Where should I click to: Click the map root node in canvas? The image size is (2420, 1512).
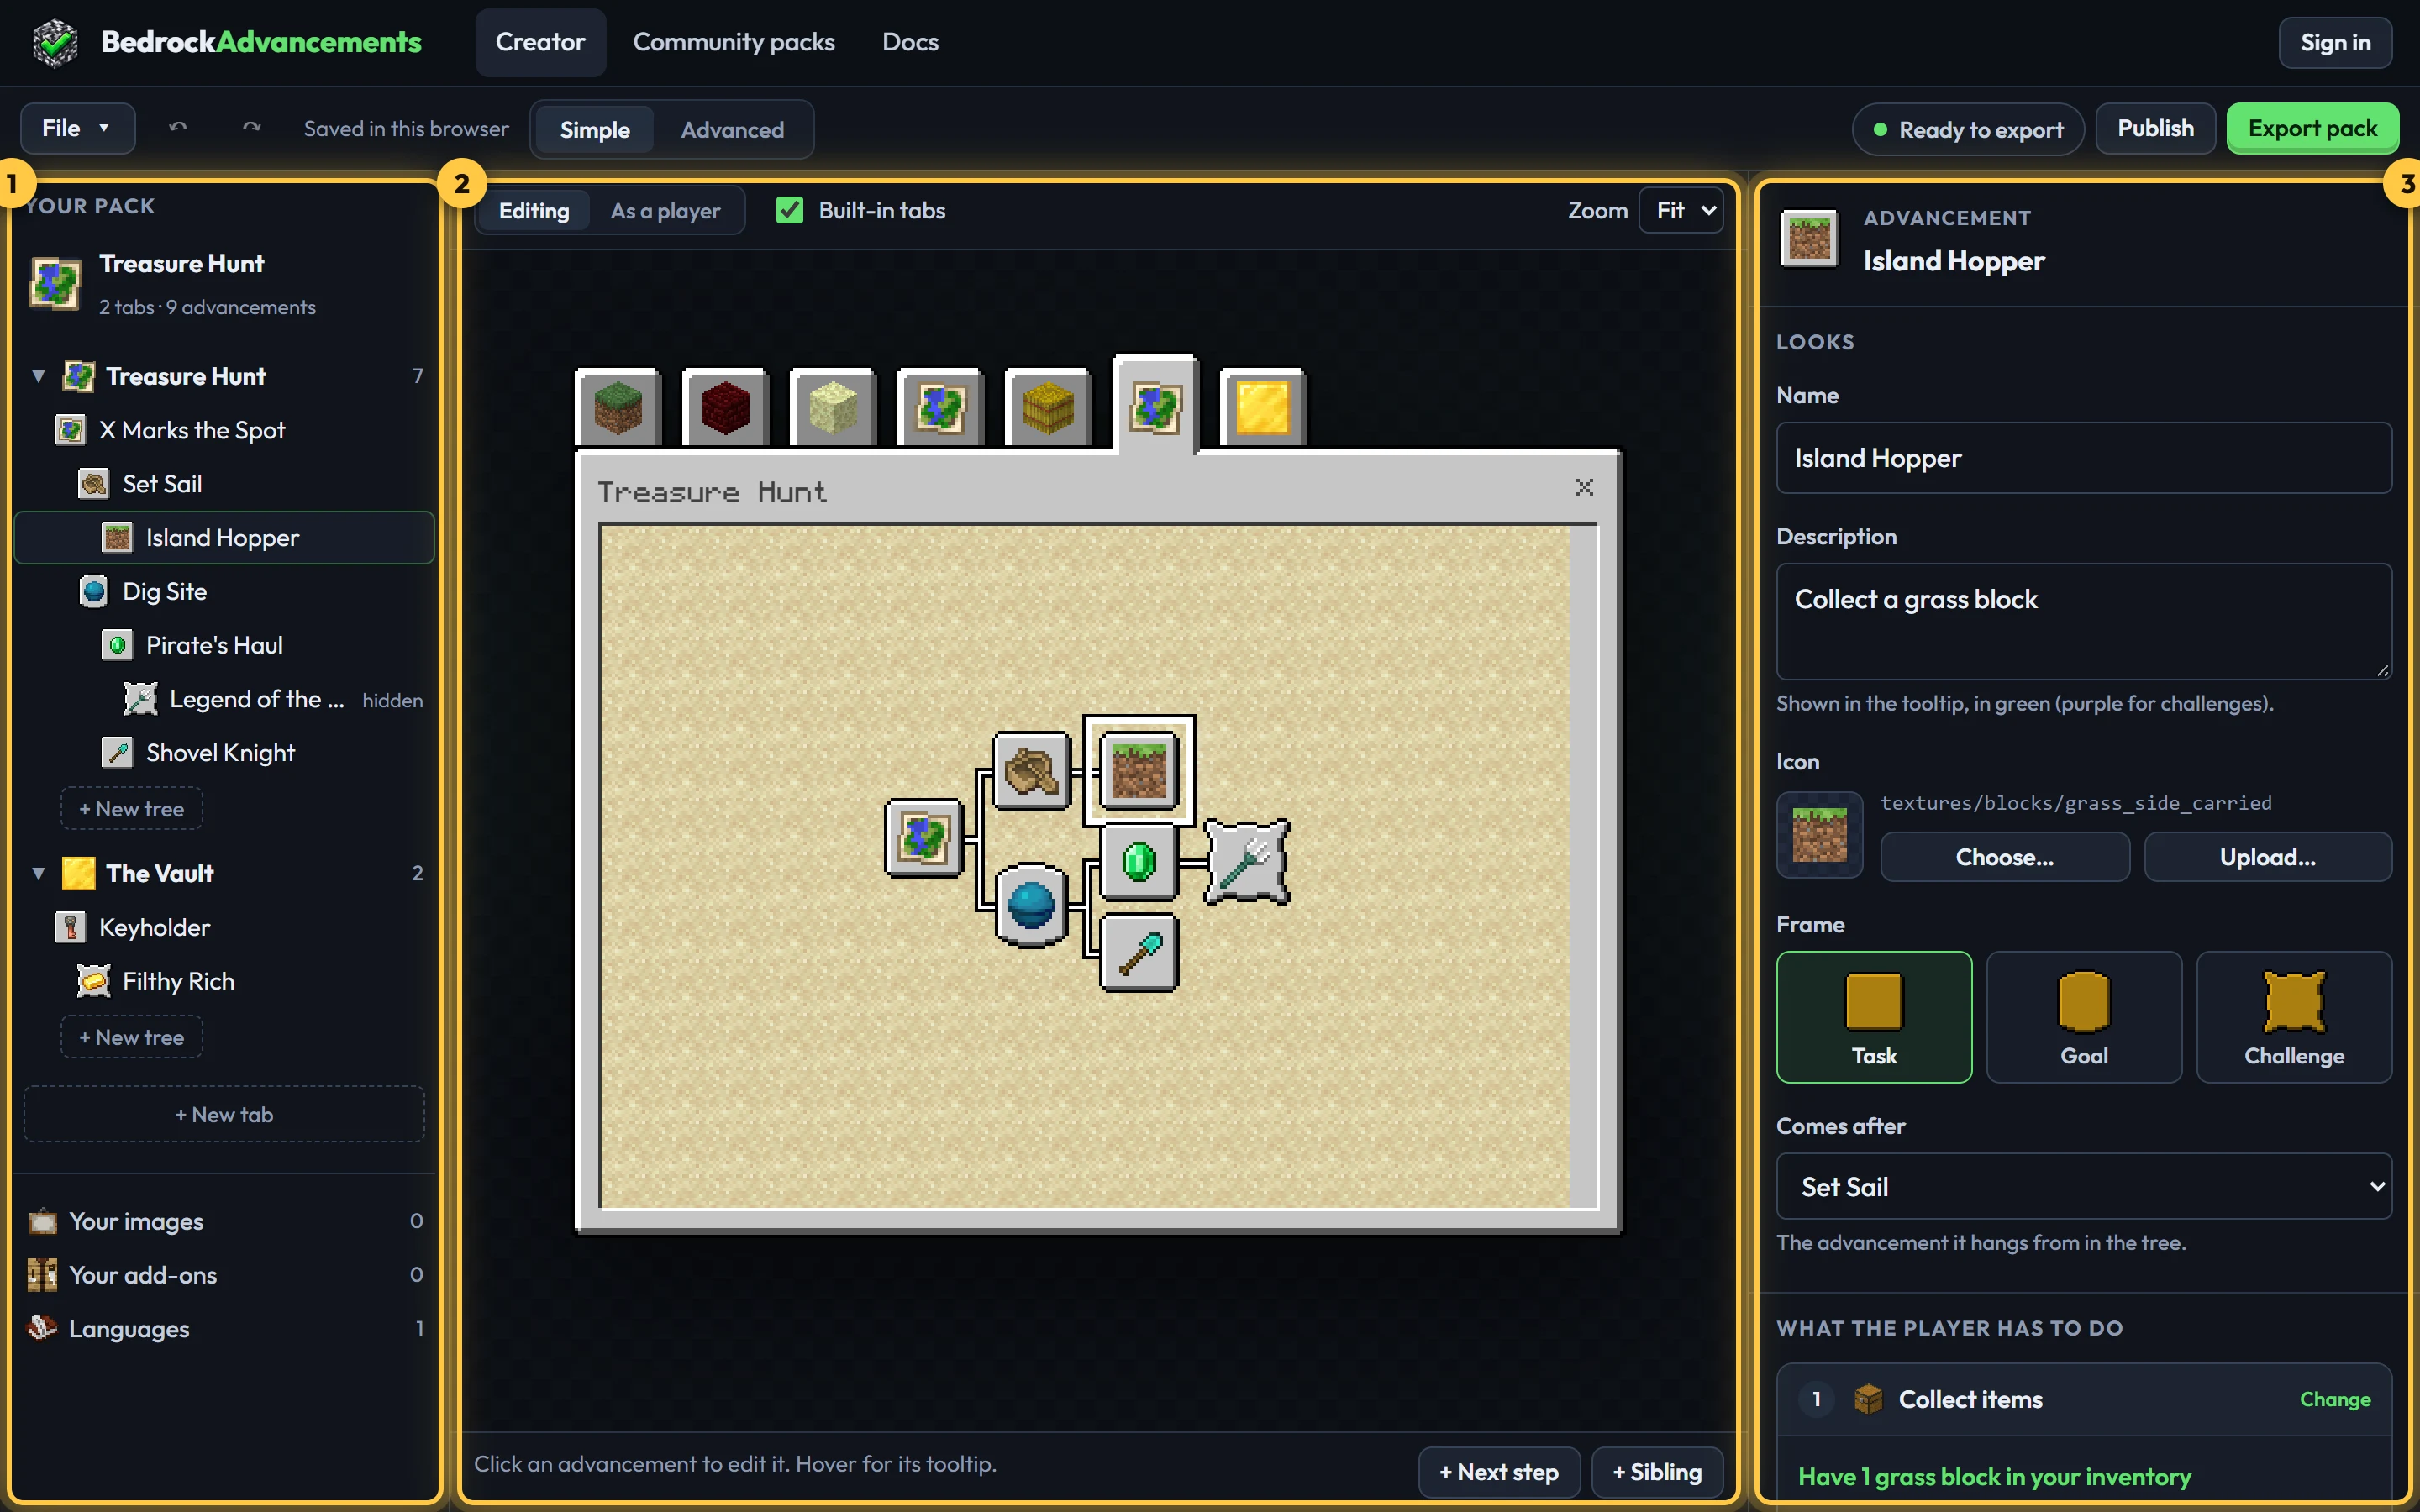pos(924,837)
